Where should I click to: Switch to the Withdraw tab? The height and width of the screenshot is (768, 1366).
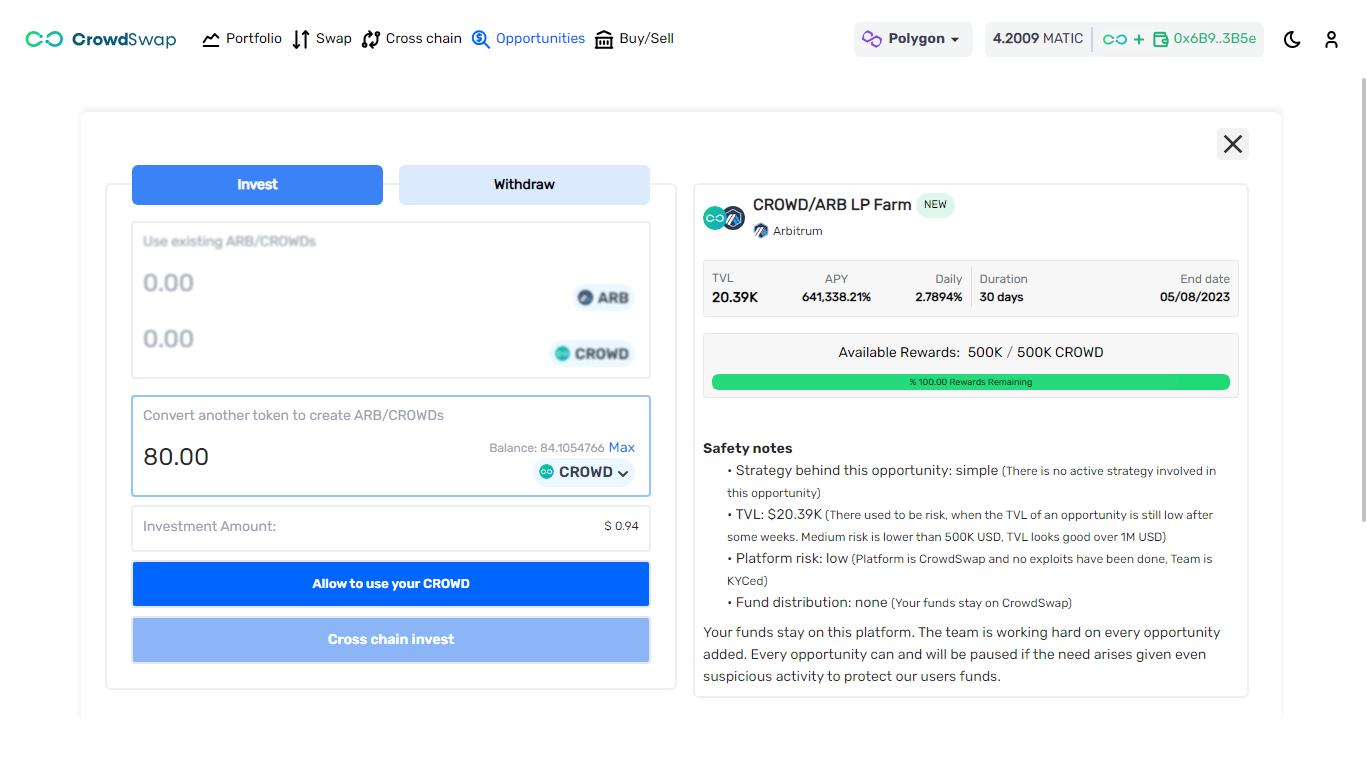tap(524, 185)
